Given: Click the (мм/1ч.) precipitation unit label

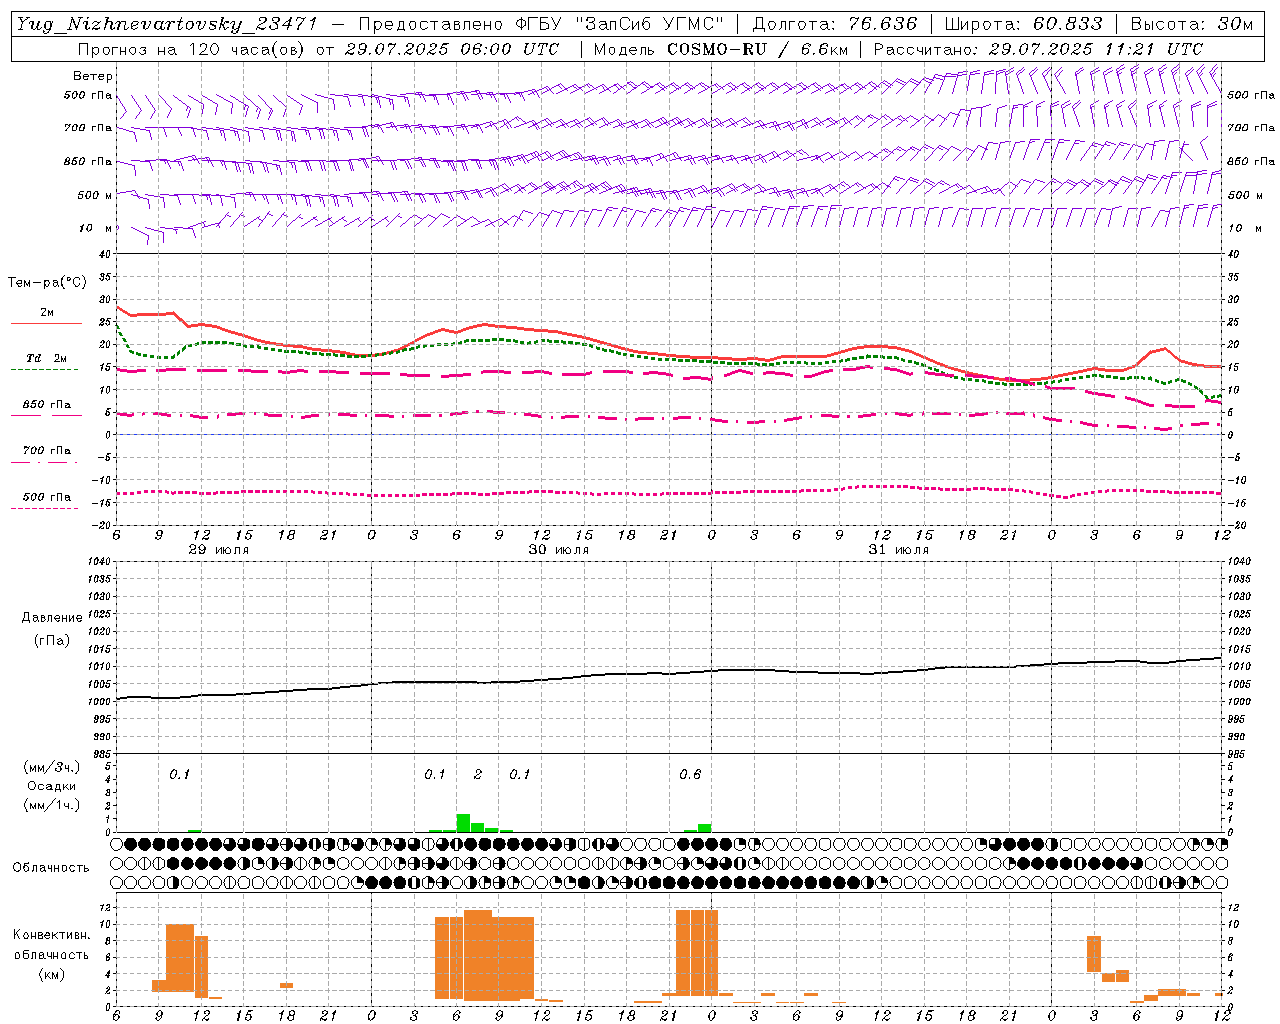Looking at the screenshot, I should coord(52,805).
